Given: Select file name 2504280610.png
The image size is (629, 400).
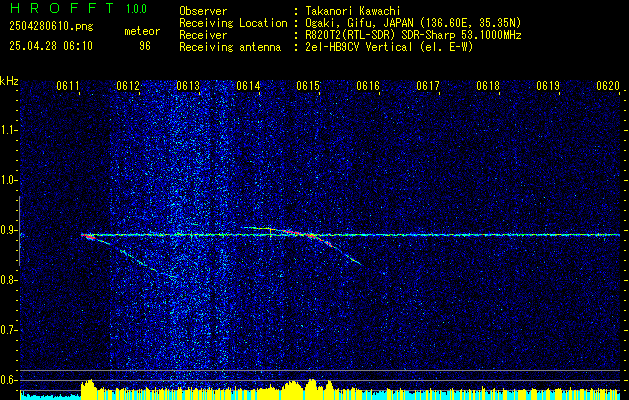Looking at the screenshot, I should click(x=51, y=27).
